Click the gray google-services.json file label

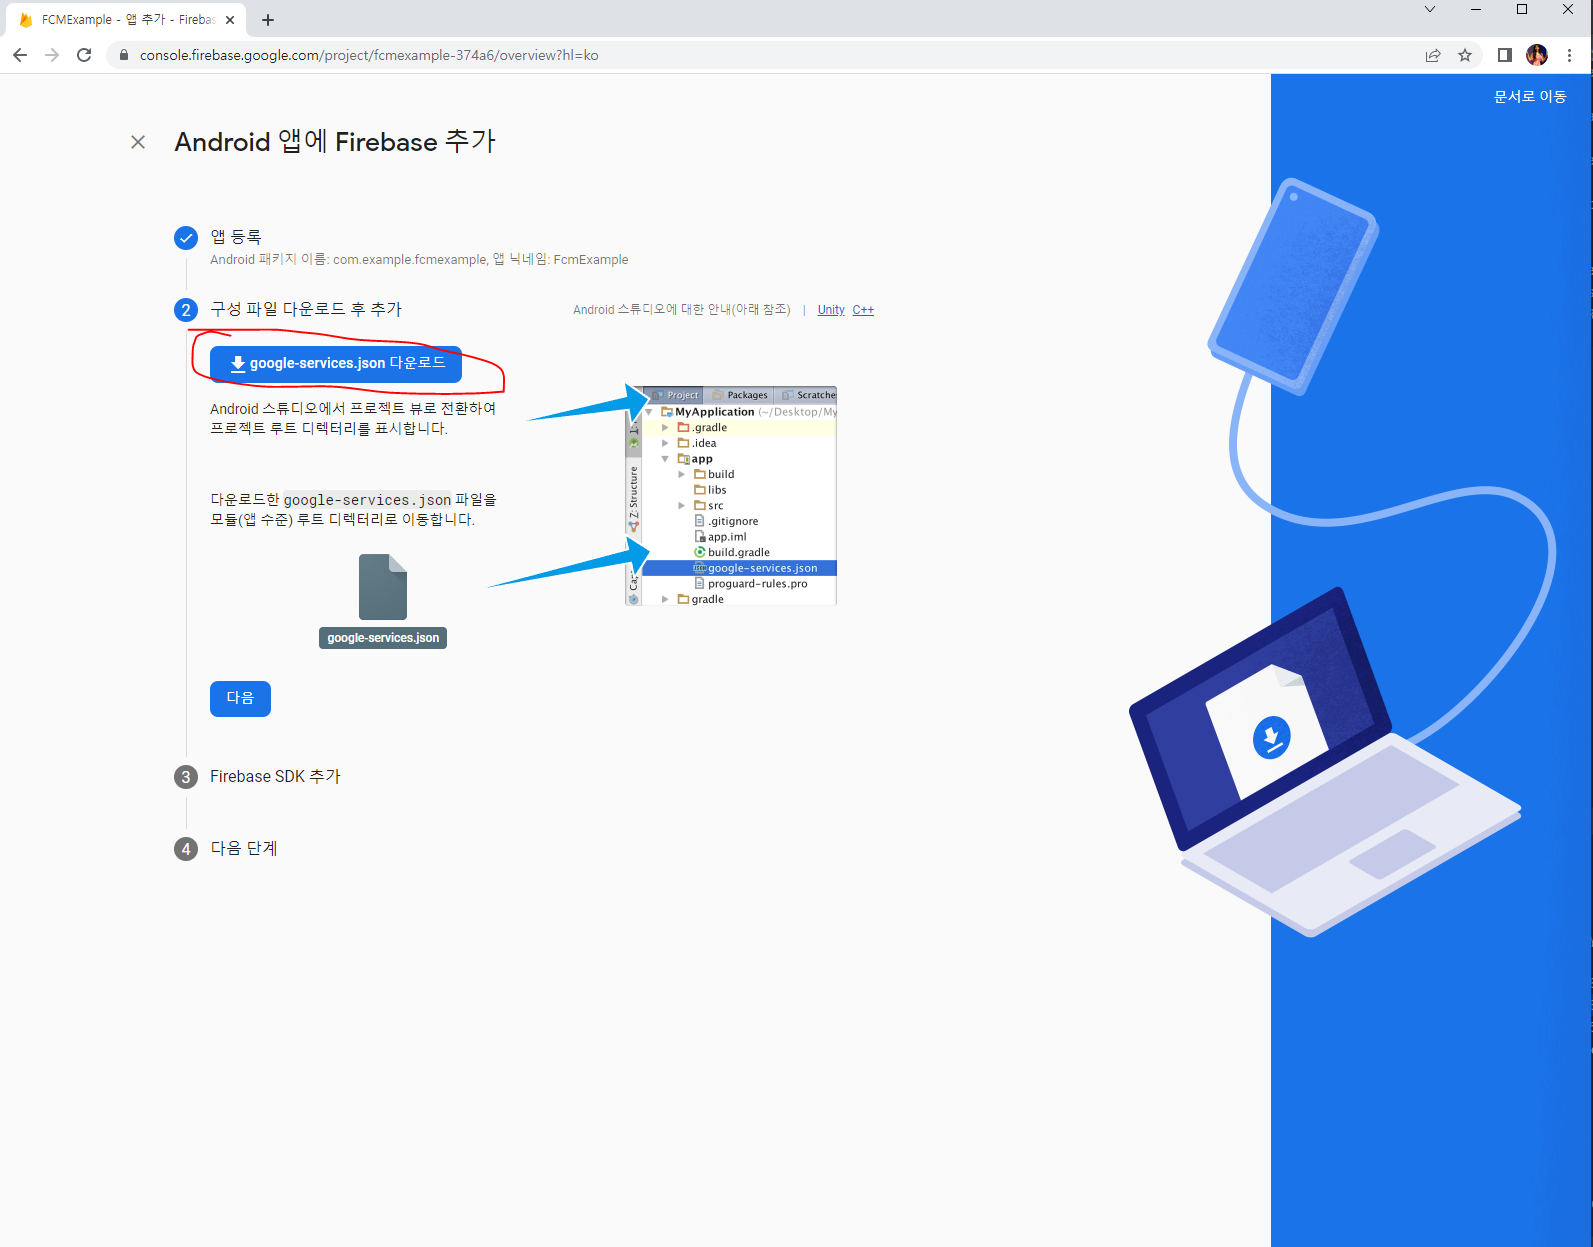coord(383,638)
